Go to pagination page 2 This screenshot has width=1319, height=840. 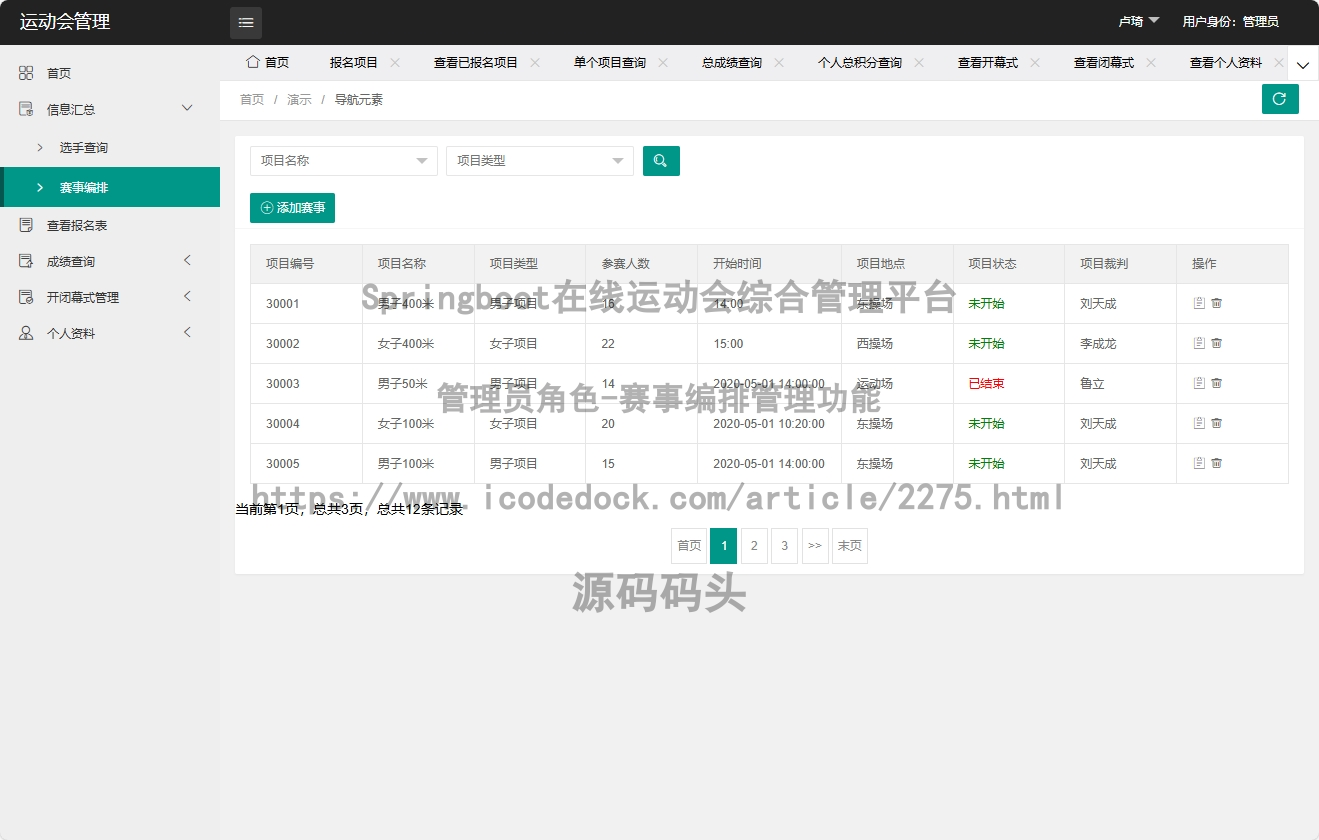click(x=754, y=546)
